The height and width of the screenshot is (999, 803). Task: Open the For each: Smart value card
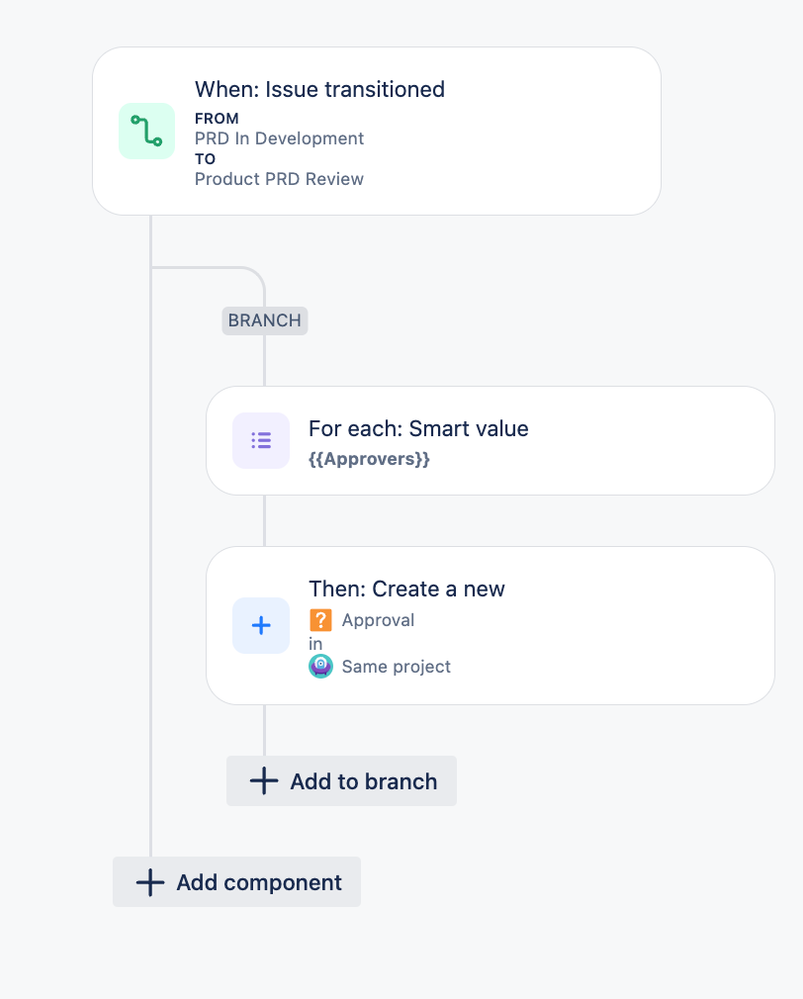[491, 441]
